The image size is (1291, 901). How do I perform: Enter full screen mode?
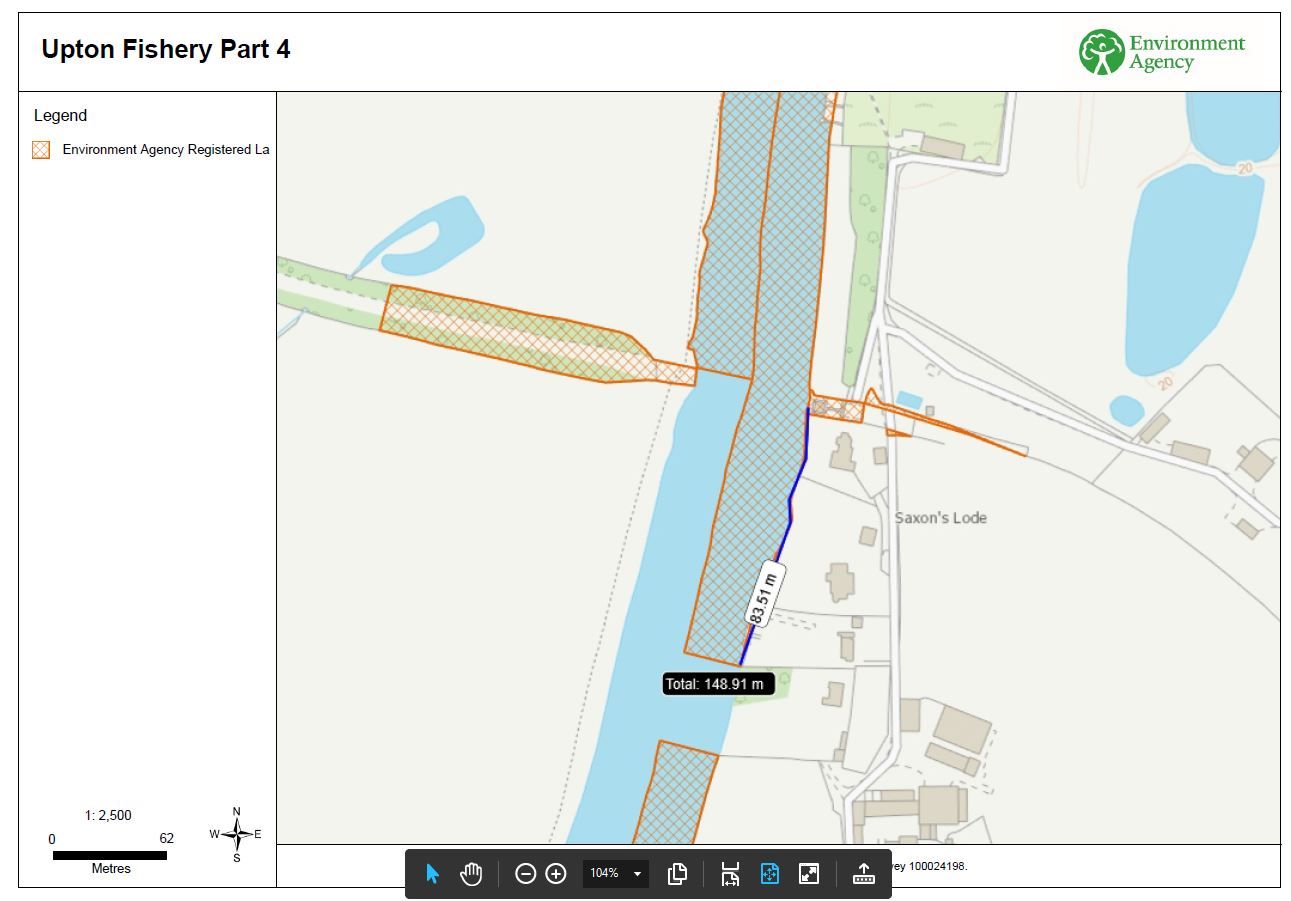click(x=809, y=874)
